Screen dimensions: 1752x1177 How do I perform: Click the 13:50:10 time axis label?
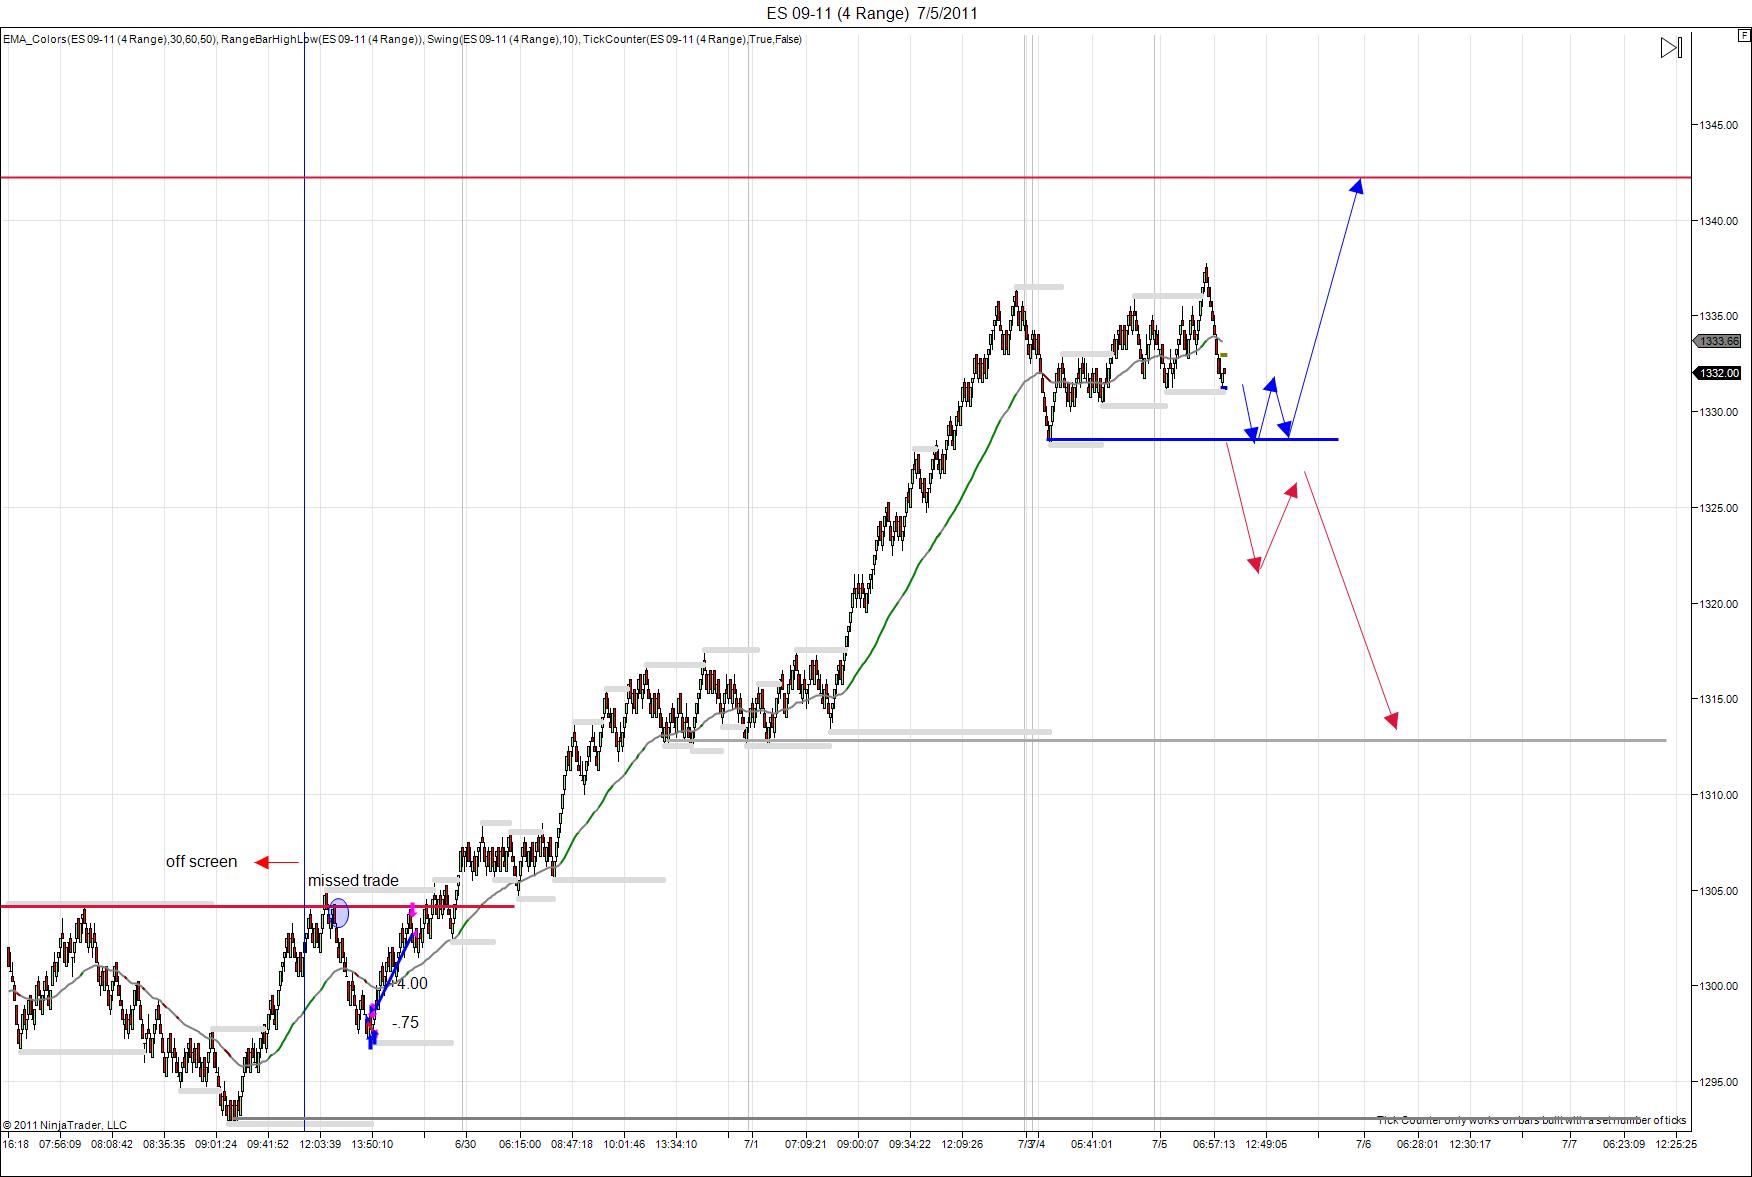pyautogui.click(x=372, y=1144)
